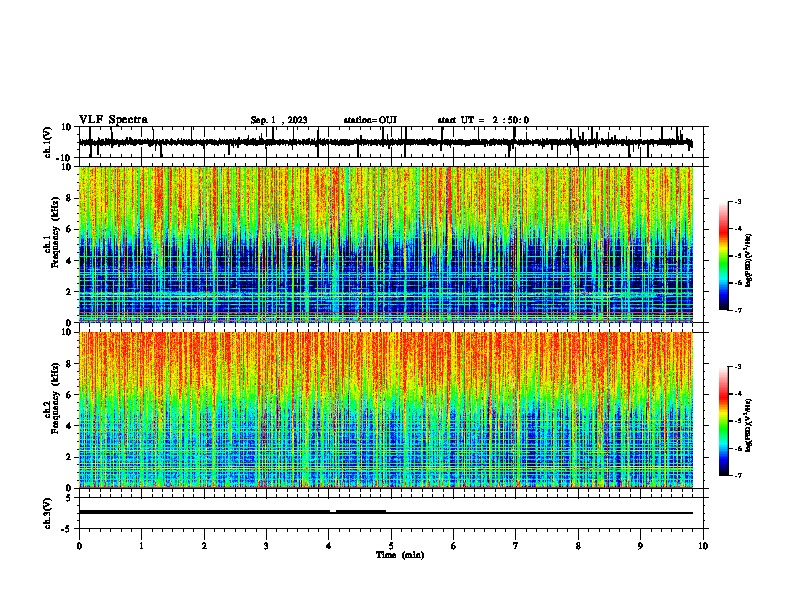
Task: Select the "Time (min)" axis label
Action: [400, 555]
